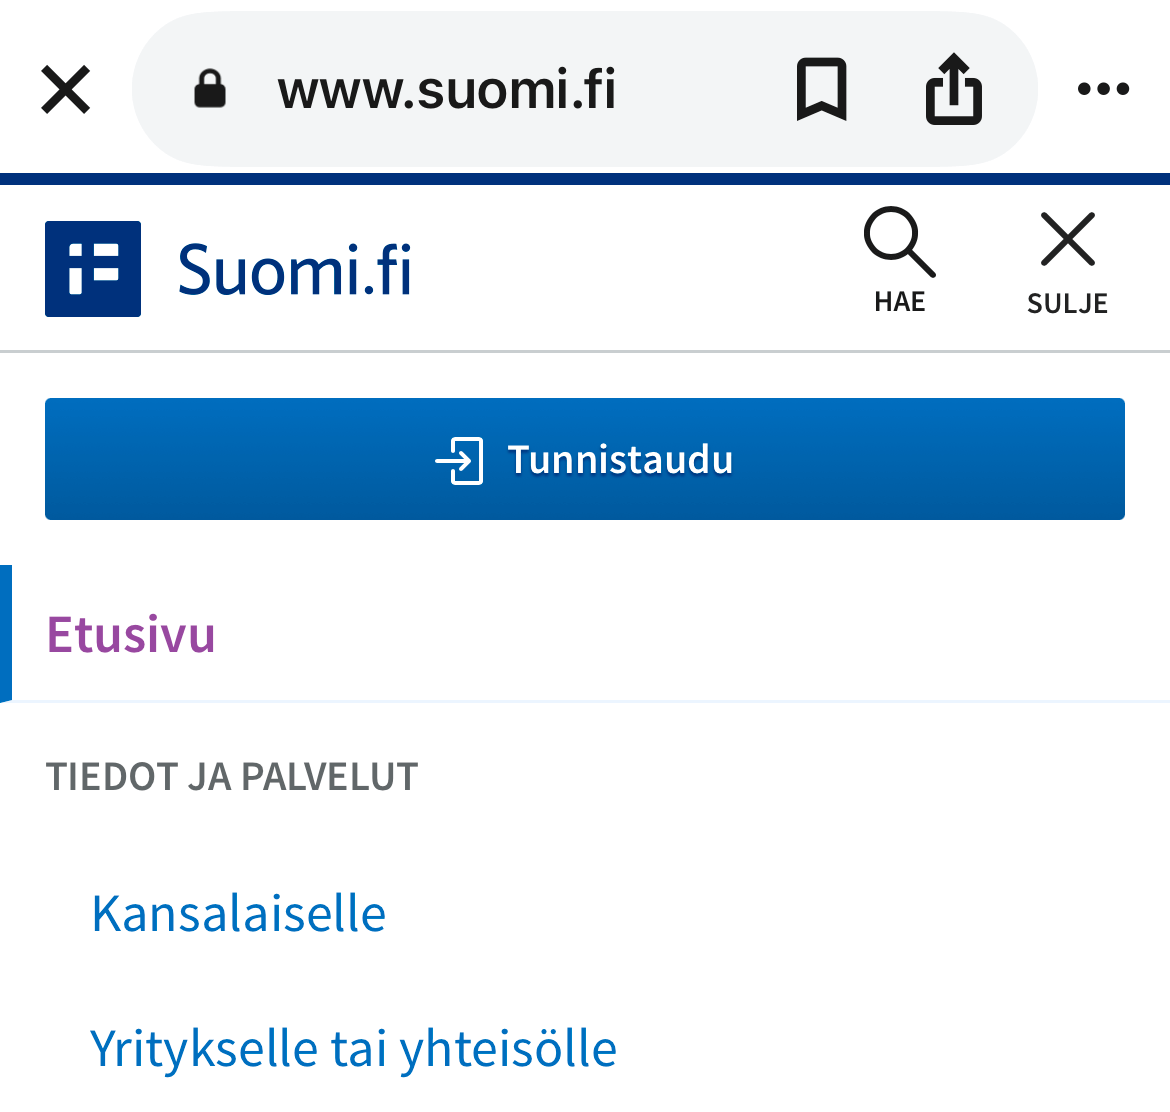Click the TIEDOT JA PALVELUT section heading
Image resolution: width=1170 pixels, height=1112 pixels.
click(231, 775)
